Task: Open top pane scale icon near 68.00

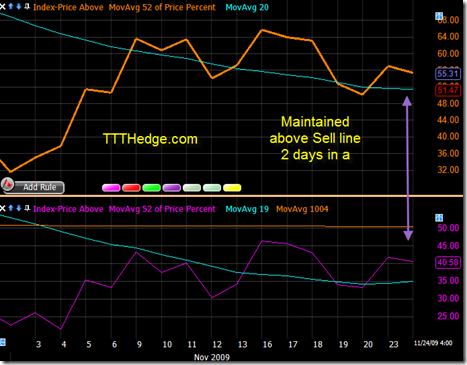Action: tap(439, 16)
